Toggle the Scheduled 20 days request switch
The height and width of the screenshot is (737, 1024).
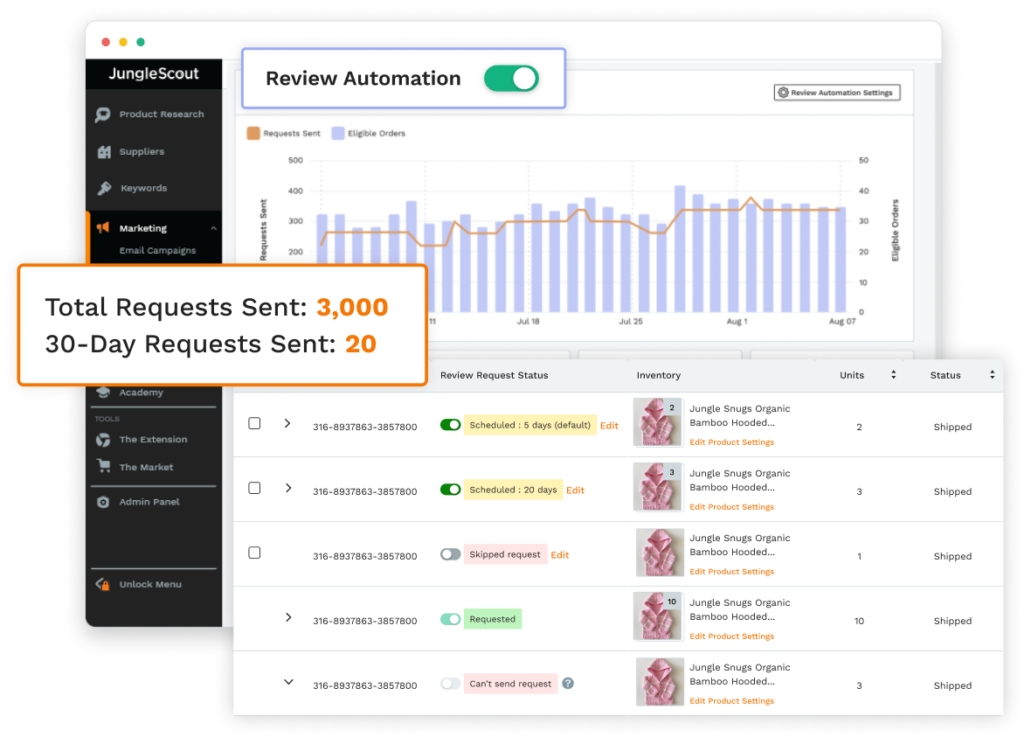coord(451,490)
